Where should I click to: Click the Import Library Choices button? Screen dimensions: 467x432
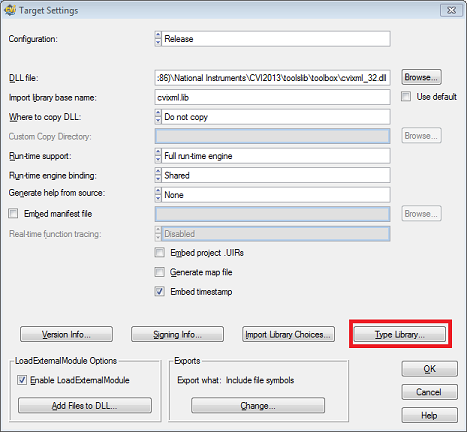click(x=288, y=334)
